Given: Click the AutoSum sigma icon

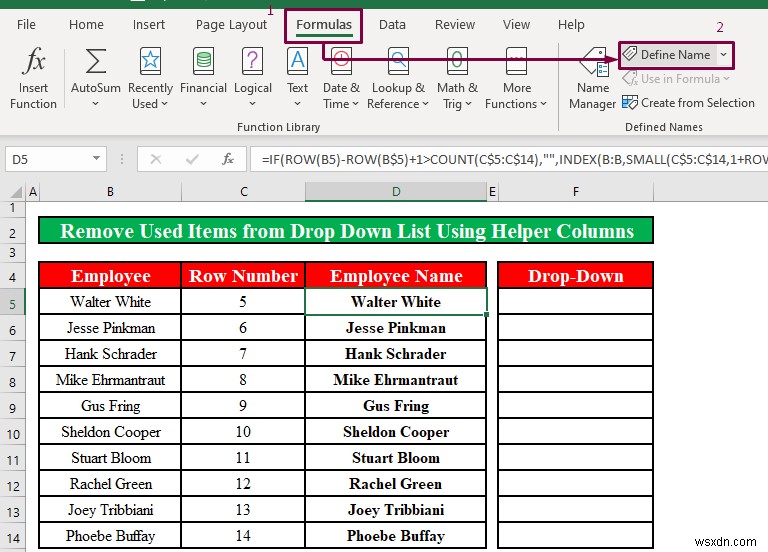Looking at the screenshot, I should pos(96,61).
